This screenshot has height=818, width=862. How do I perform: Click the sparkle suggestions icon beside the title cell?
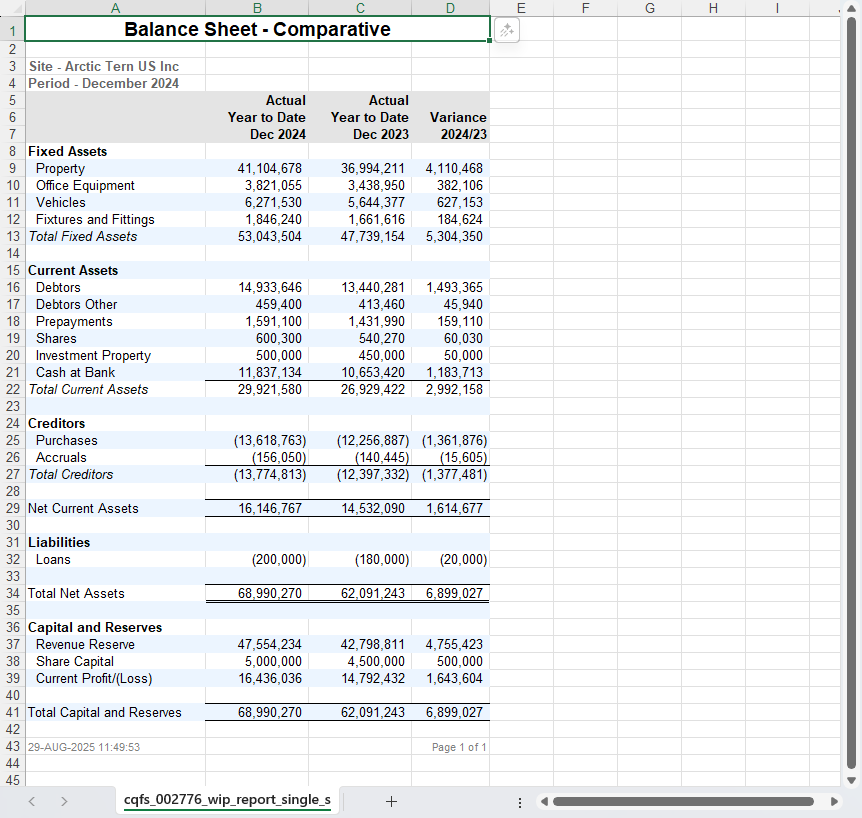tap(507, 30)
